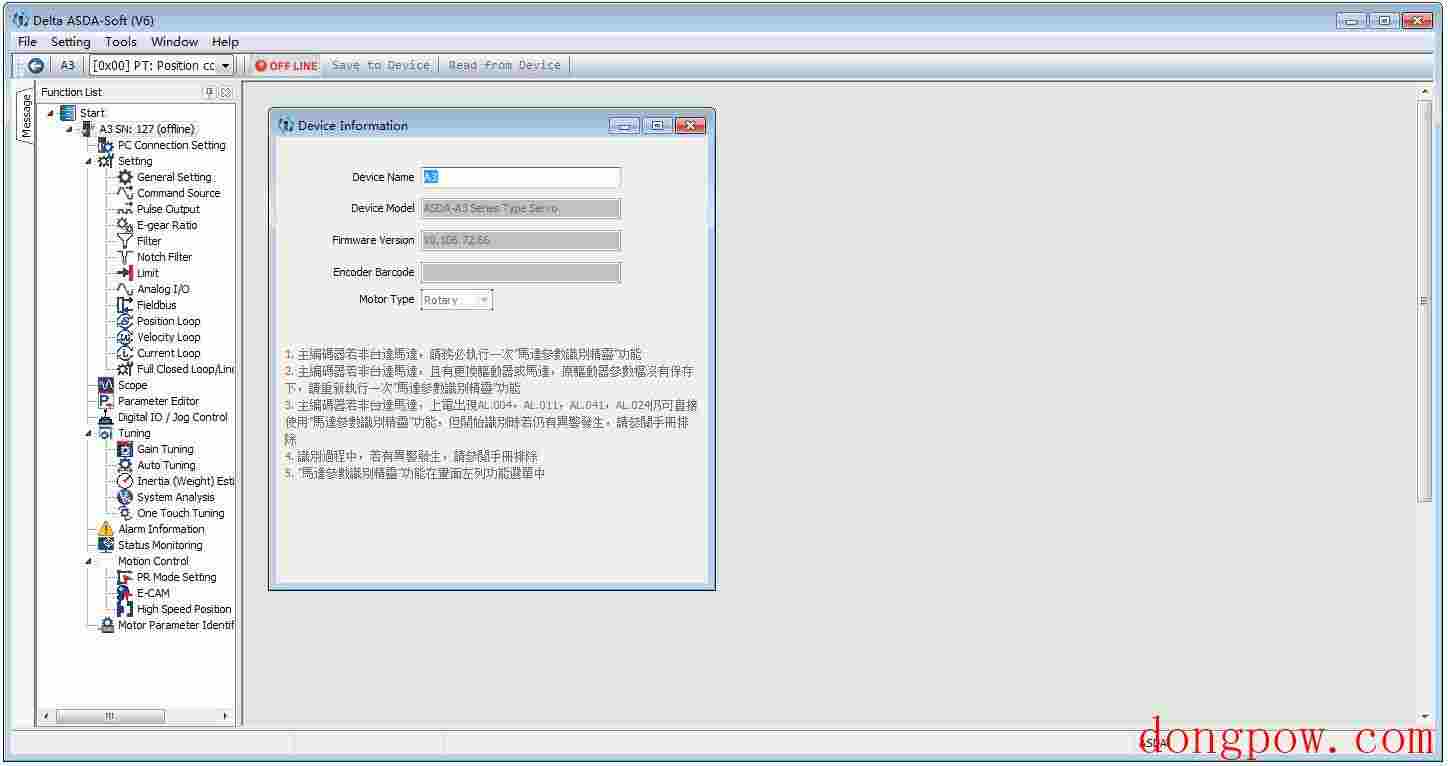
Task: Select Digital IO / Jog Control icon
Action: click(106, 417)
